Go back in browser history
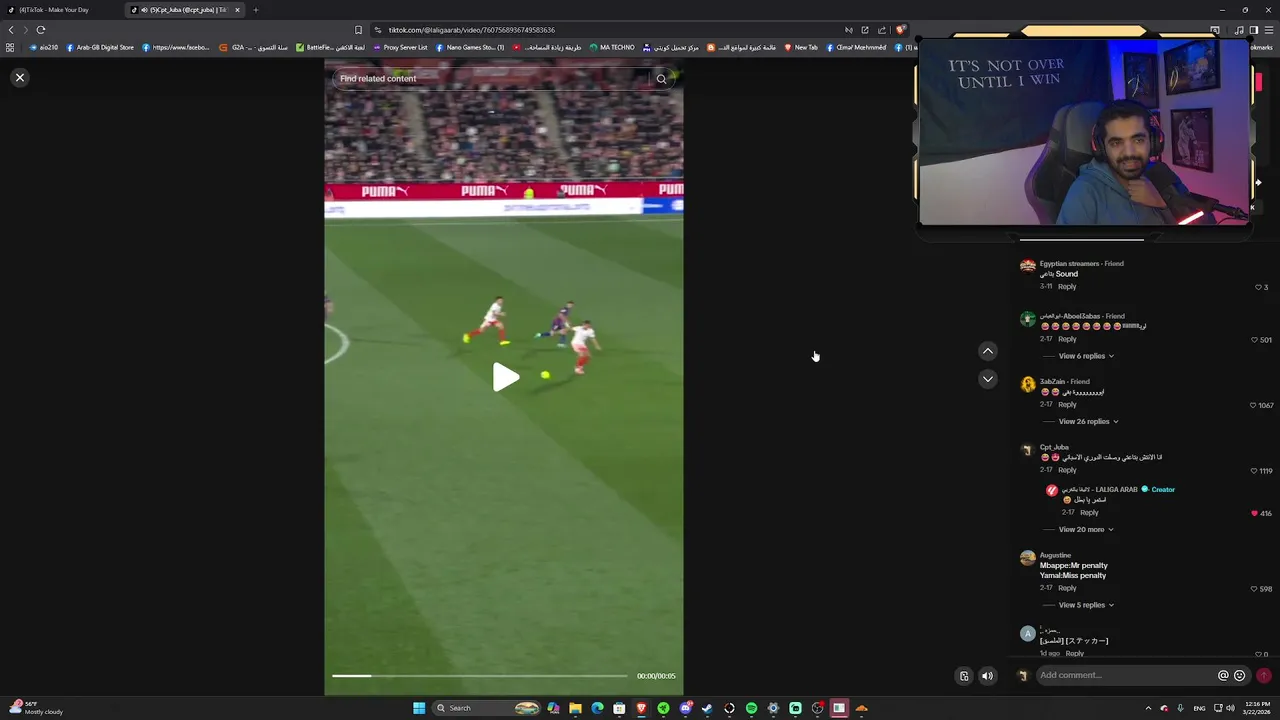 11,30
